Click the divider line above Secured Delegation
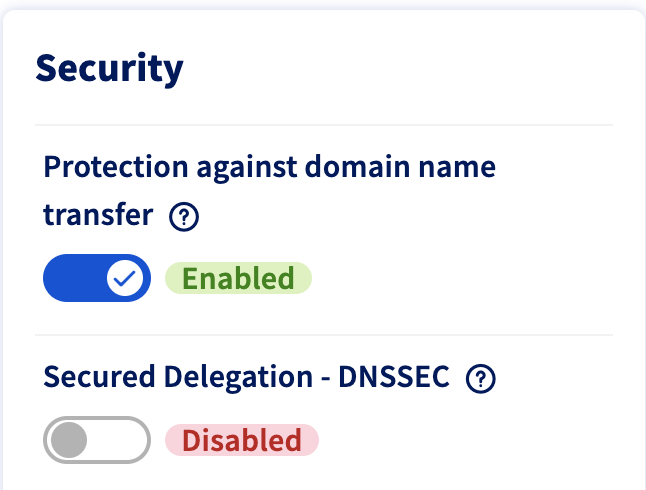The height and width of the screenshot is (490, 646). click(x=324, y=335)
